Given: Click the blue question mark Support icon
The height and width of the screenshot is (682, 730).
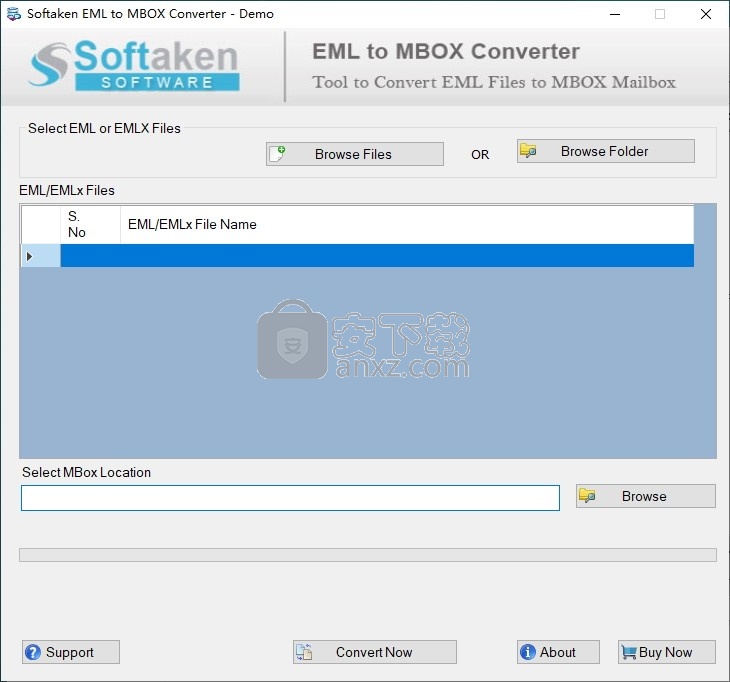Looking at the screenshot, I should click(33, 652).
